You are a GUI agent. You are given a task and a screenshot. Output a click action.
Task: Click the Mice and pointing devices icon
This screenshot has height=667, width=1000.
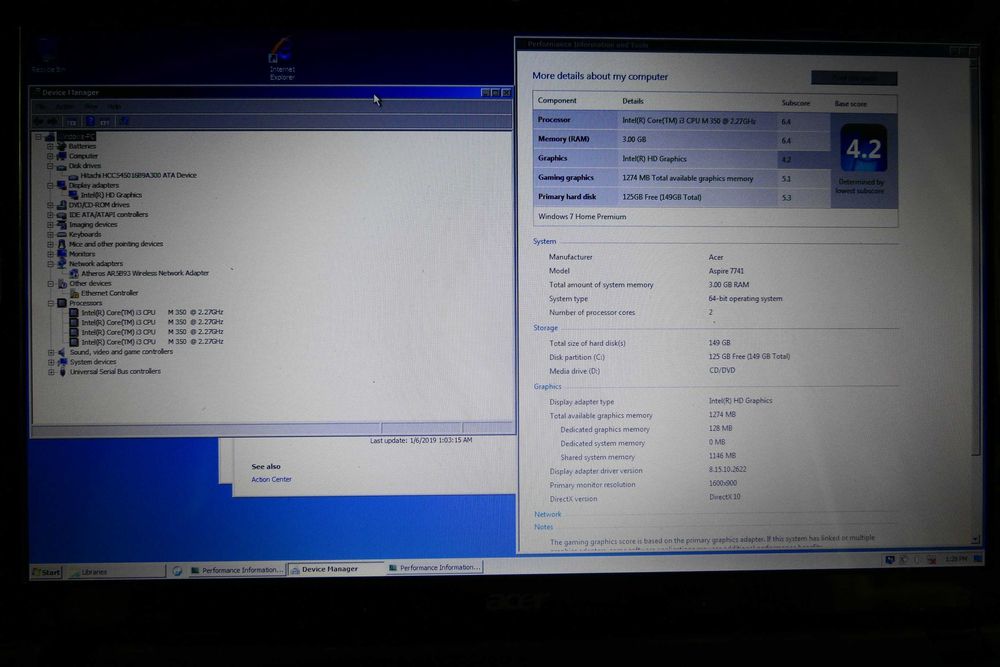(x=61, y=244)
